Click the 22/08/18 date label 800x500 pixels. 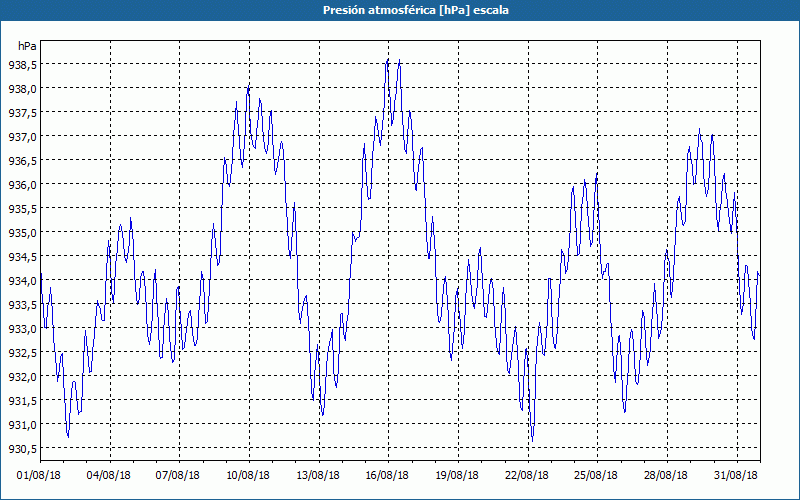pos(527,475)
